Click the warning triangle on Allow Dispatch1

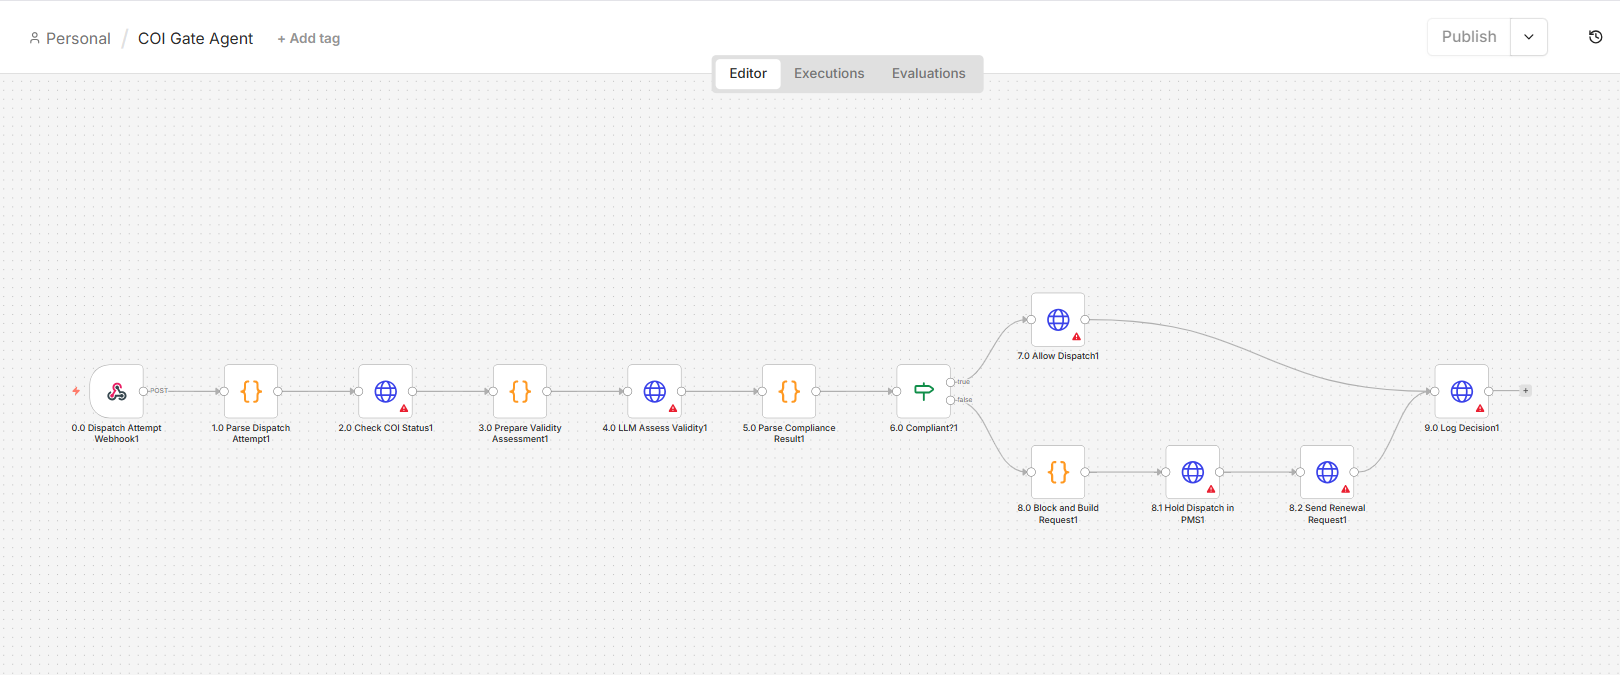[1076, 337]
